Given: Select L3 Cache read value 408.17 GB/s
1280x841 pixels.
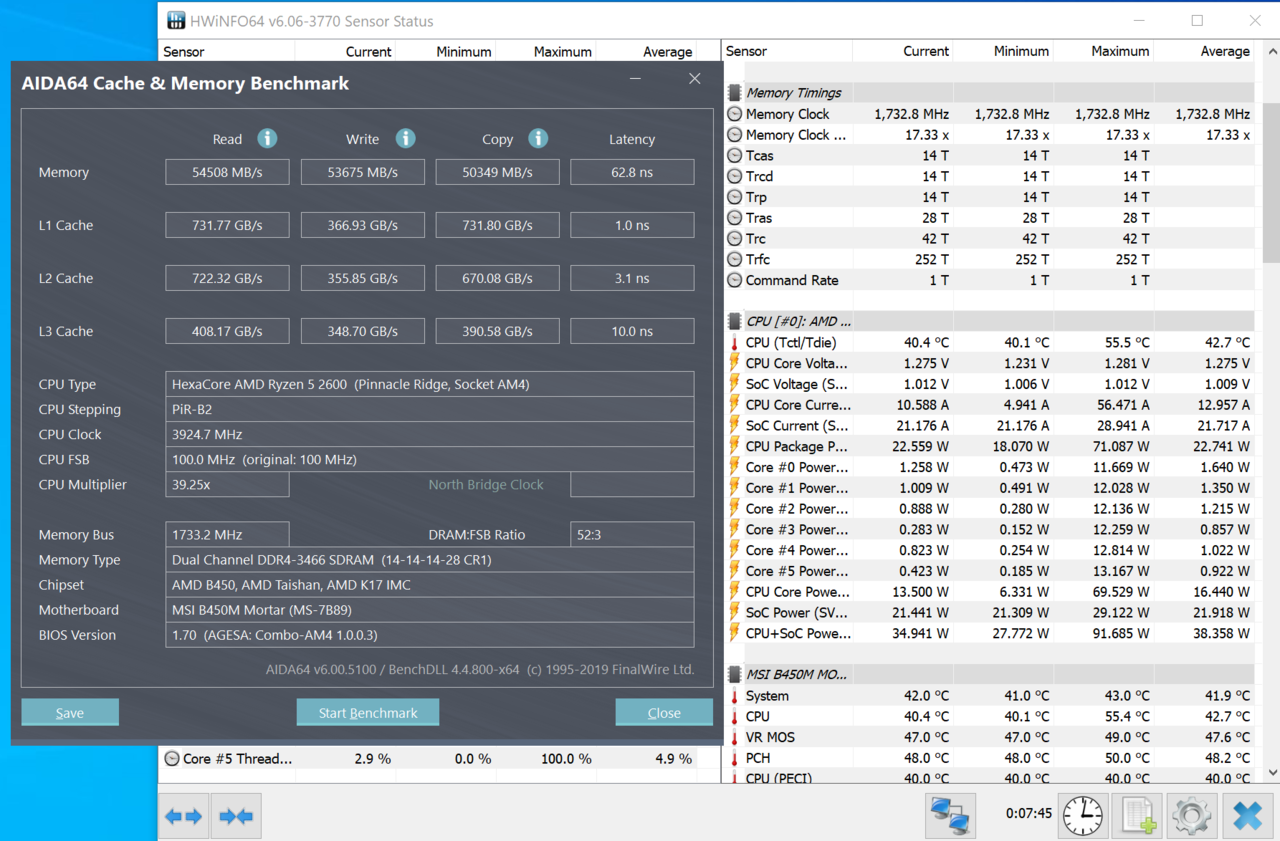Looking at the screenshot, I should [x=227, y=331].
